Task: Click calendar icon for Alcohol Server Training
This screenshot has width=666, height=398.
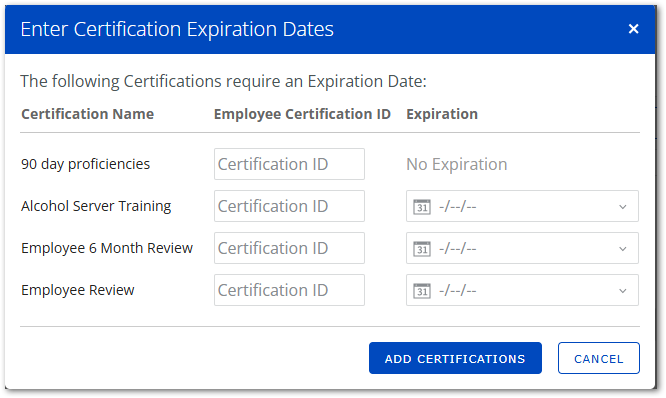Action: [x=422, y=207]
